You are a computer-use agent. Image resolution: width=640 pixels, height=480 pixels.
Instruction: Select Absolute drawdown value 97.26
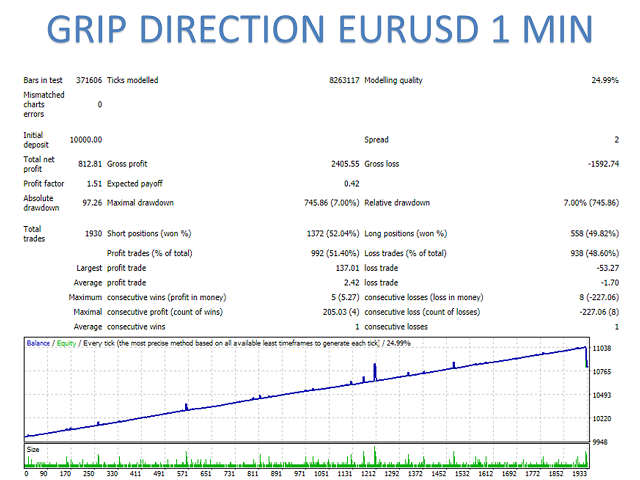tap(92, 203)
